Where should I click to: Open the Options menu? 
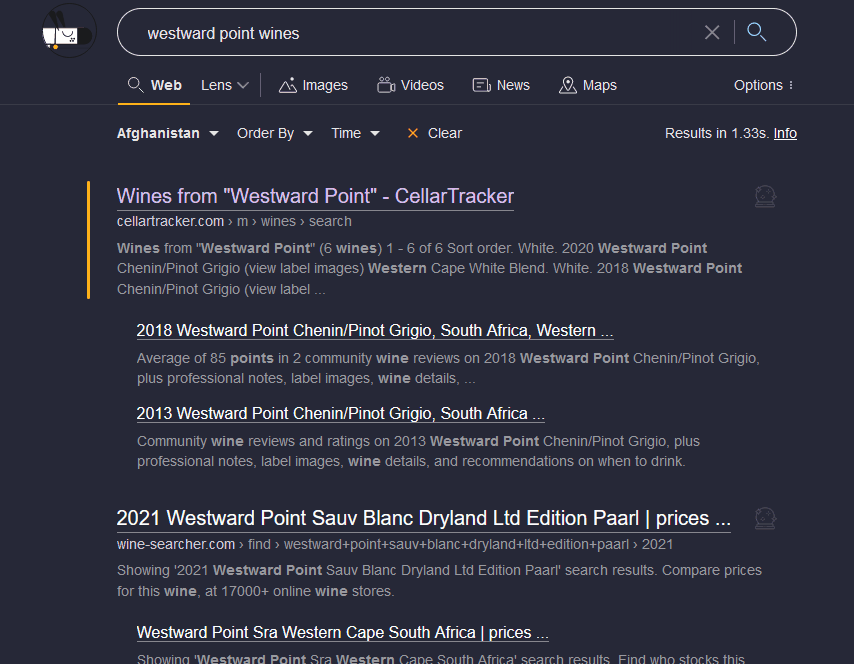tap(763, 85)
